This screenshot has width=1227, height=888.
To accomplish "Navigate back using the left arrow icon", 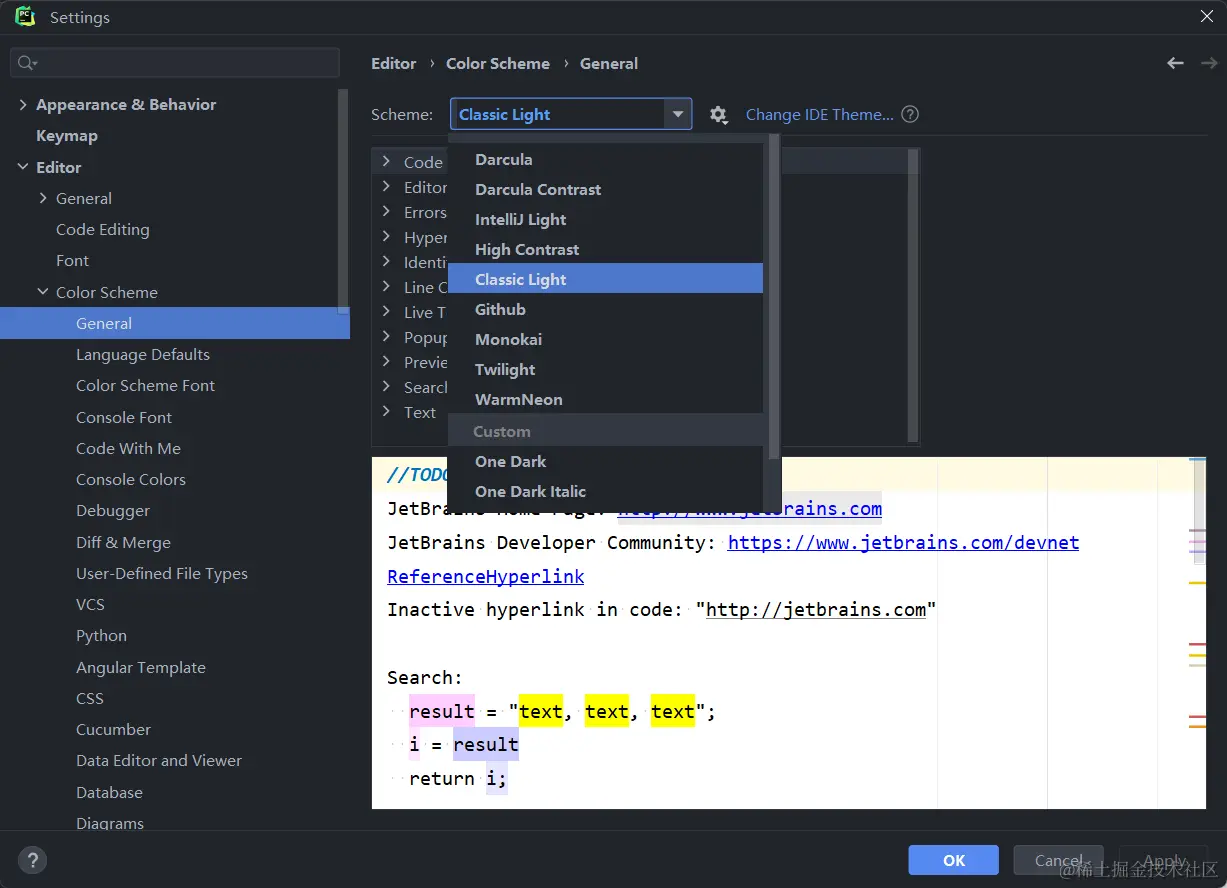I will click(1174, 63).
